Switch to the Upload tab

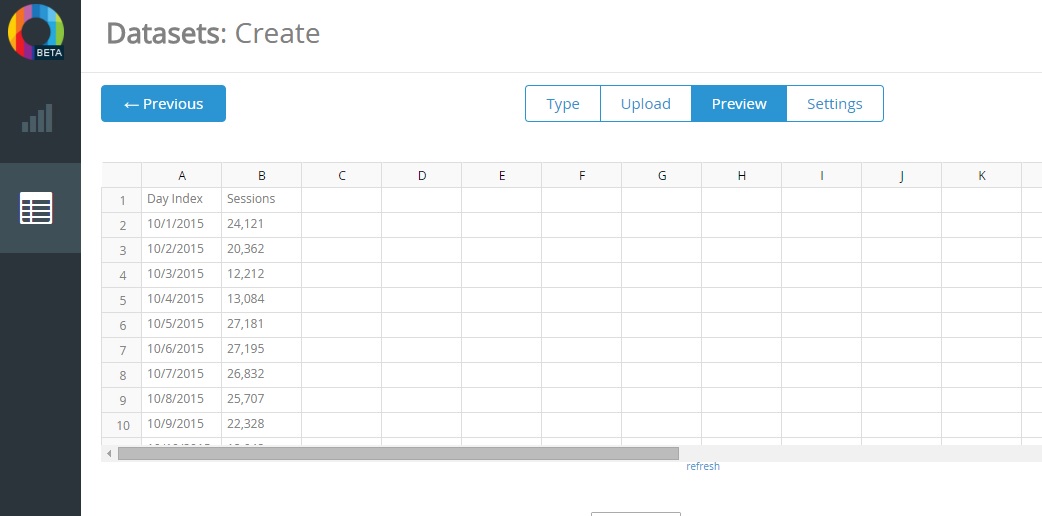click(645, 104)
